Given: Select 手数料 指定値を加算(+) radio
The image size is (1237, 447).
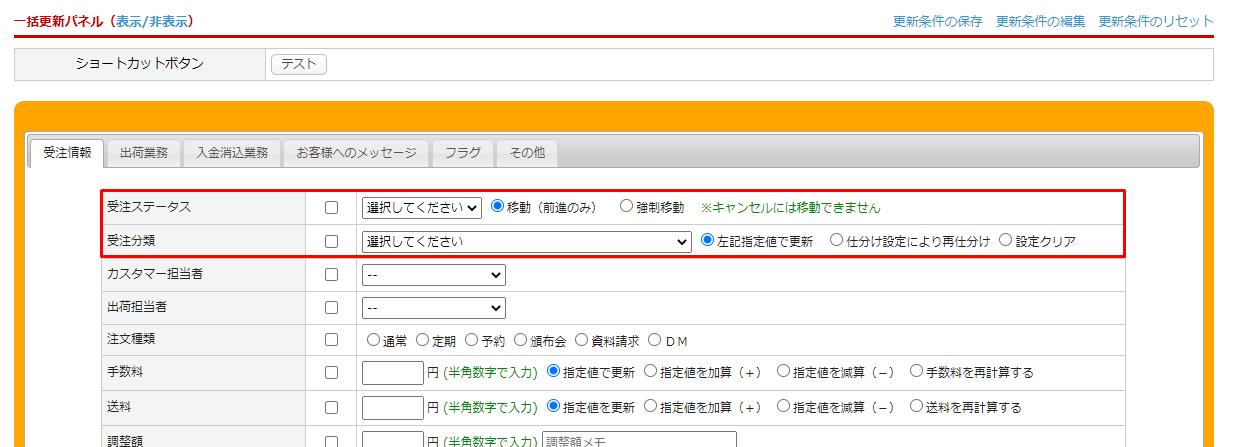Looking at the screenshot, I should (x=650, y=371).
